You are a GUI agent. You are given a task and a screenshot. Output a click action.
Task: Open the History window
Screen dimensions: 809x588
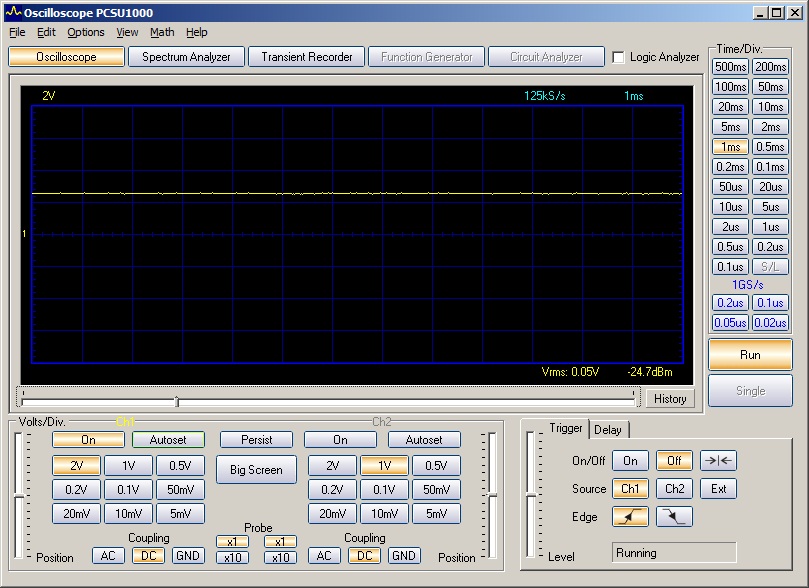tap(670, 399)
